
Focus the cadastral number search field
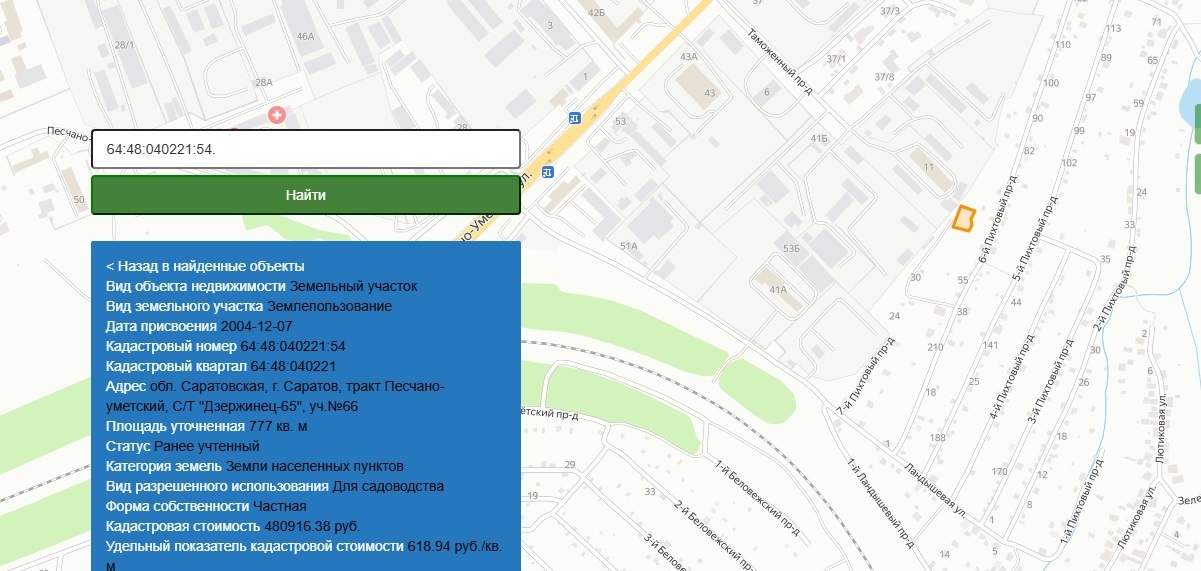[x=306, y=149]
